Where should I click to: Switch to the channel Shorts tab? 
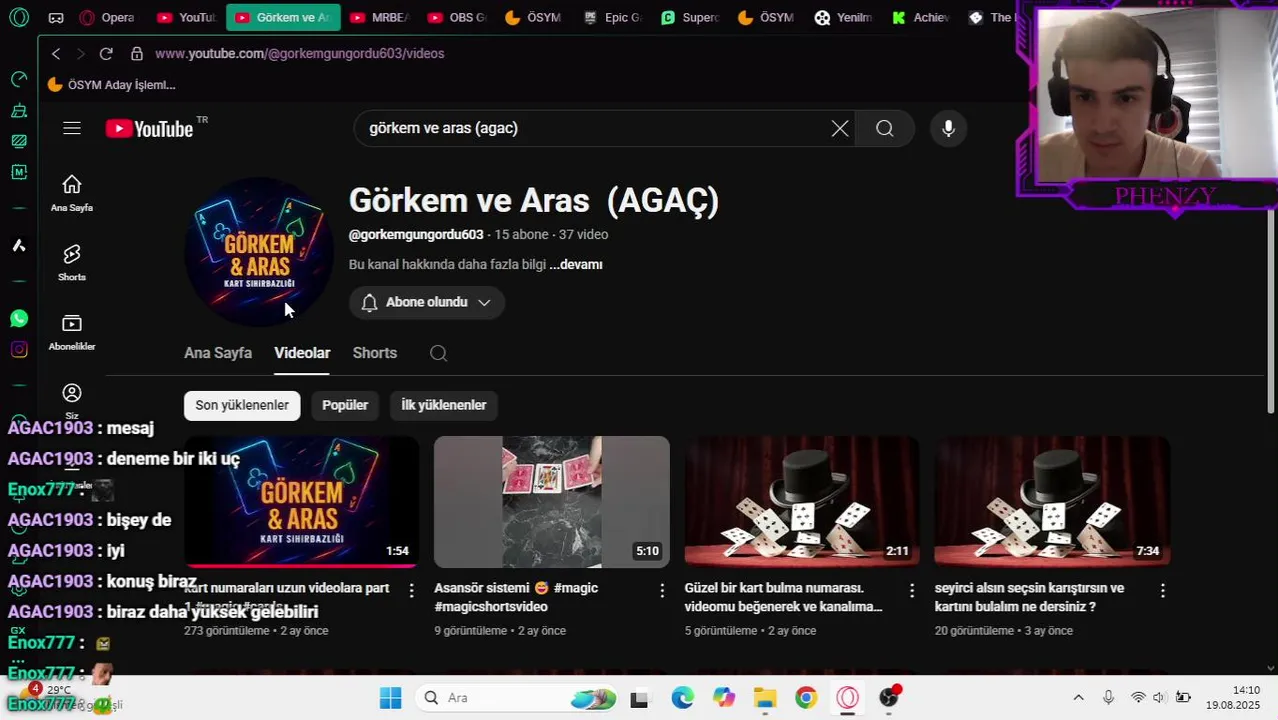coord(375,353)
